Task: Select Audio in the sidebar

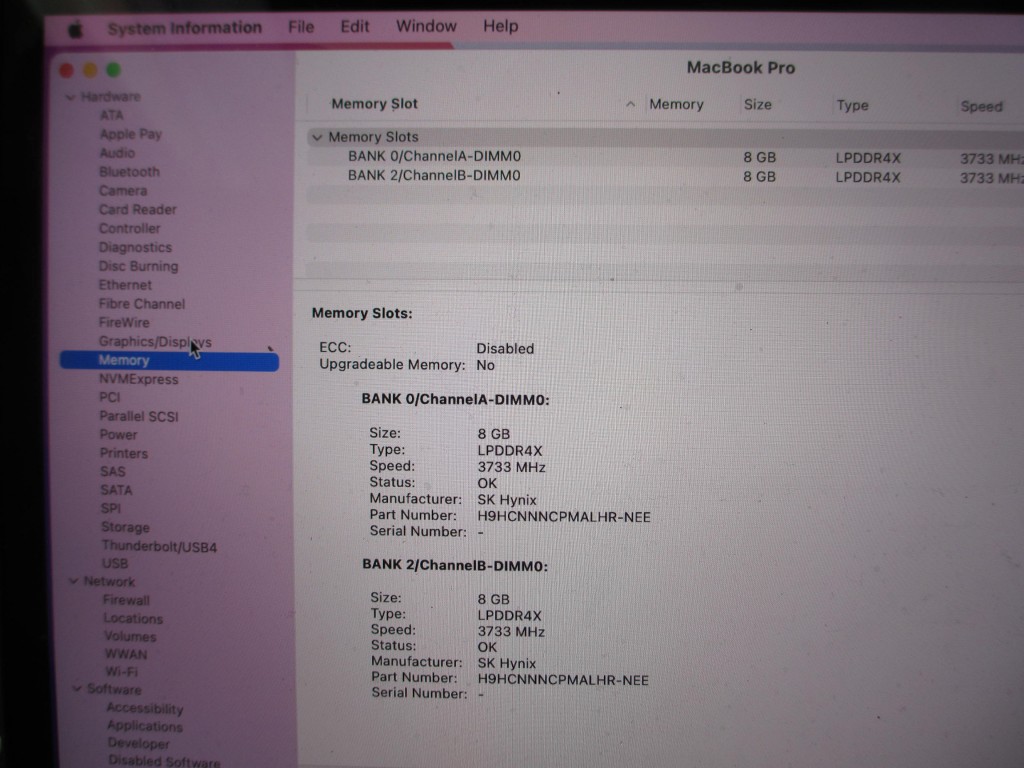Action: pyautogui.click(x=117, y=153)
